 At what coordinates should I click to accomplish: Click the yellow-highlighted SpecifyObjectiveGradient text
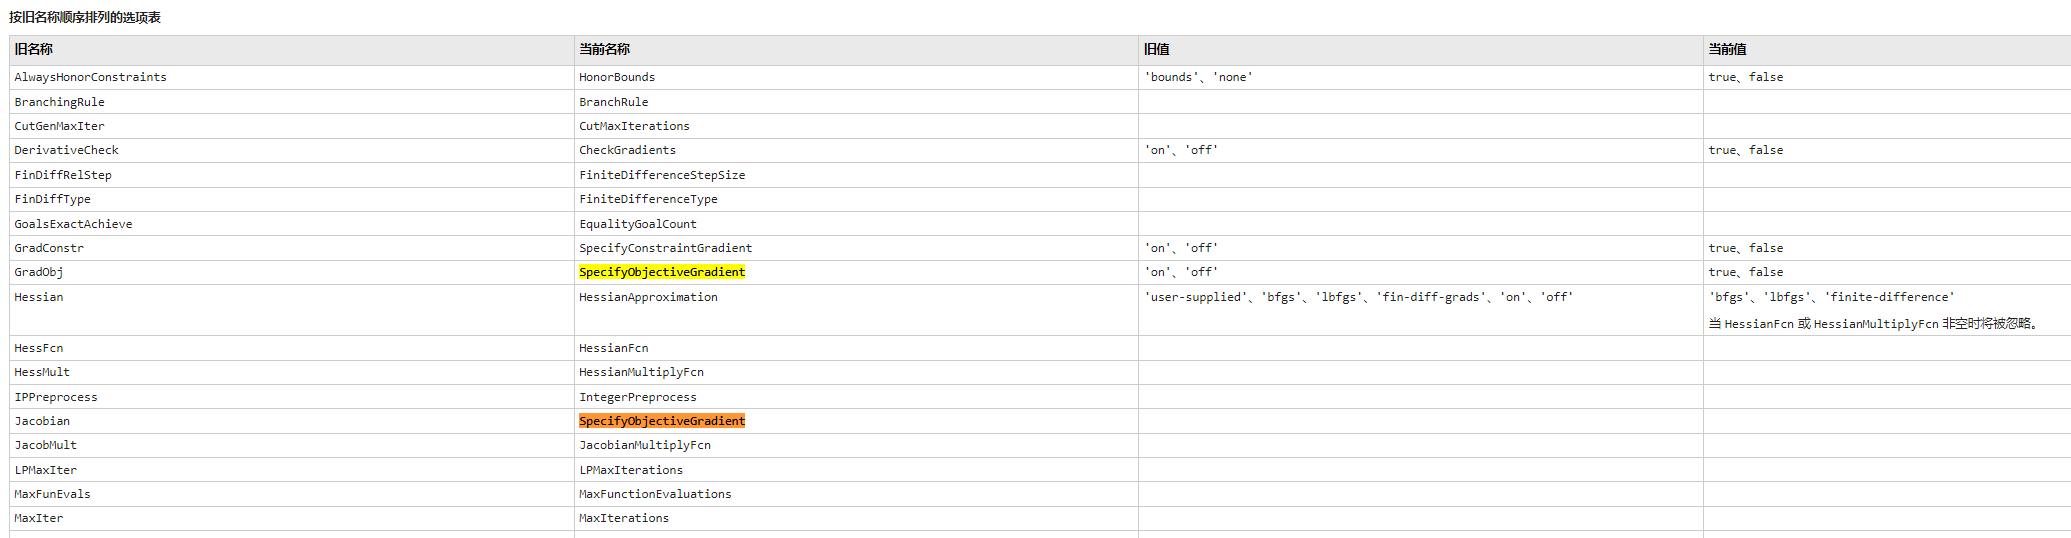[x=662, y=272]
